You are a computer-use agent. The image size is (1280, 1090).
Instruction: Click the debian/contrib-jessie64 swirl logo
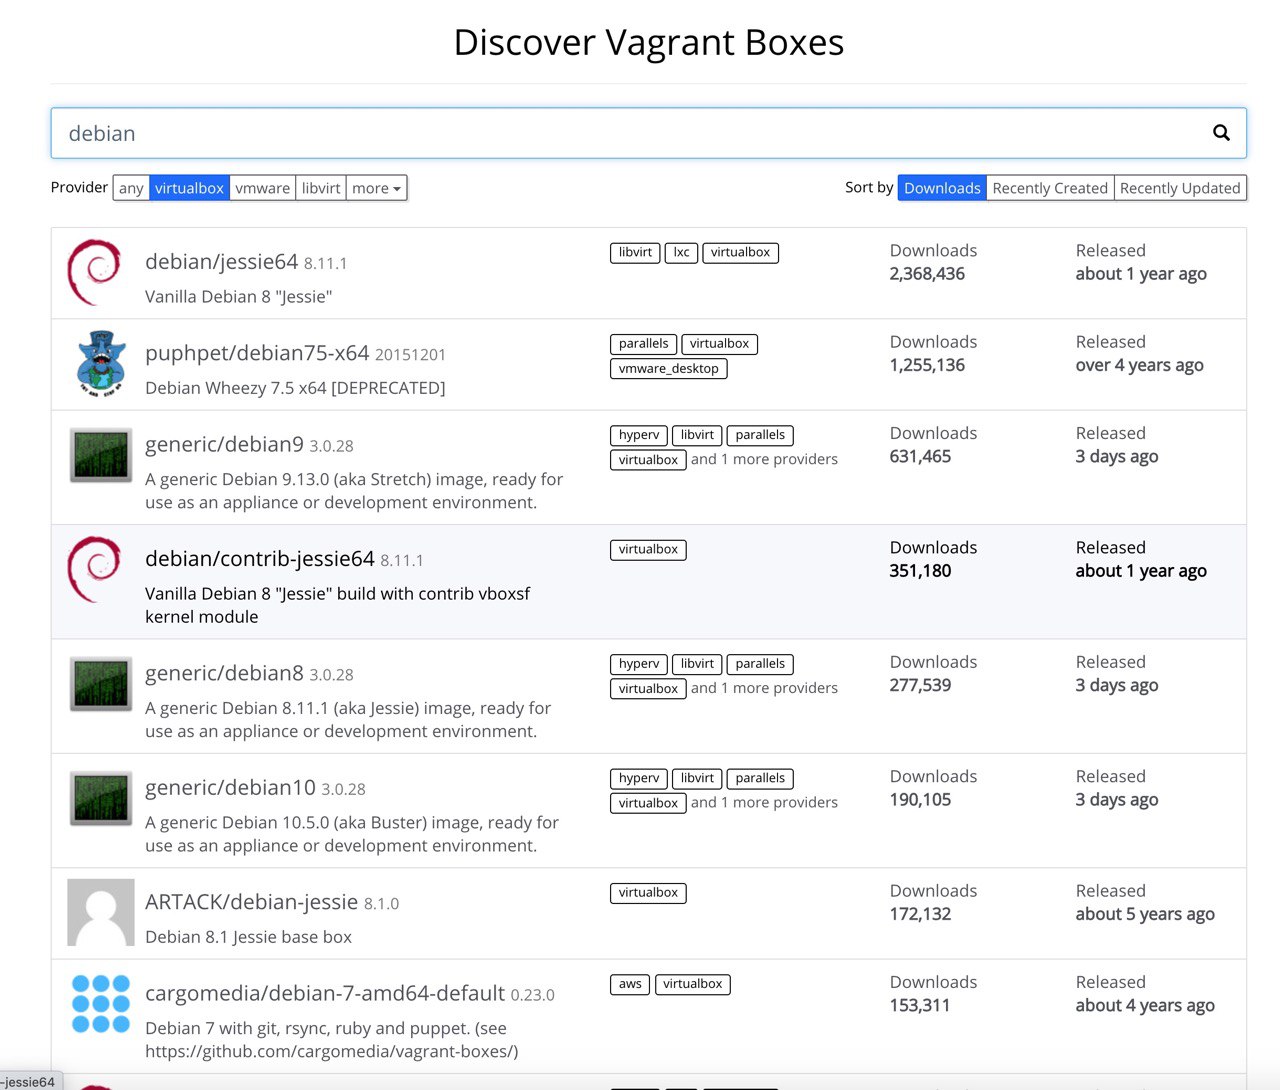94,569
